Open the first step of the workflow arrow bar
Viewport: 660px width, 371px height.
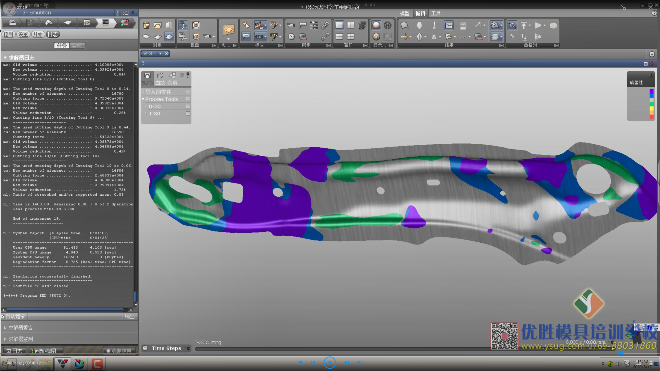[x=13, y=22]
